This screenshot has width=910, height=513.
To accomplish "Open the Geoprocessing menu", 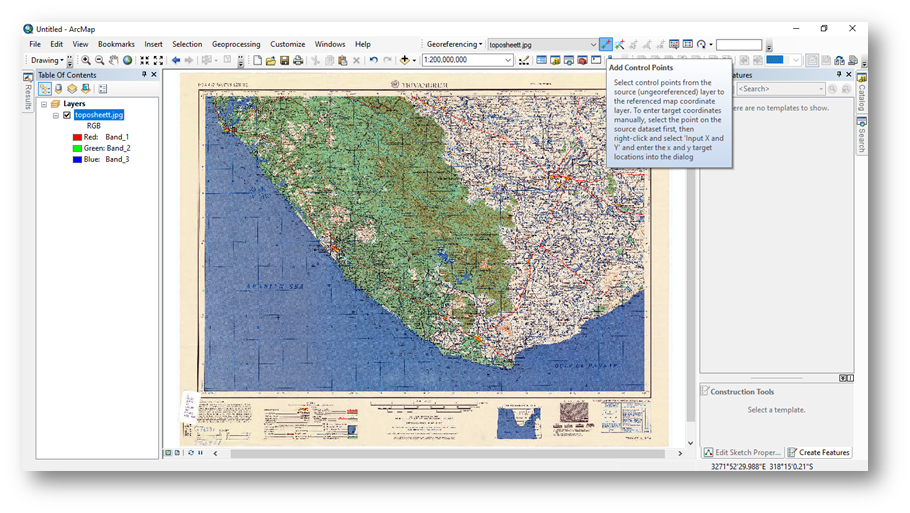I will point(236,44).
